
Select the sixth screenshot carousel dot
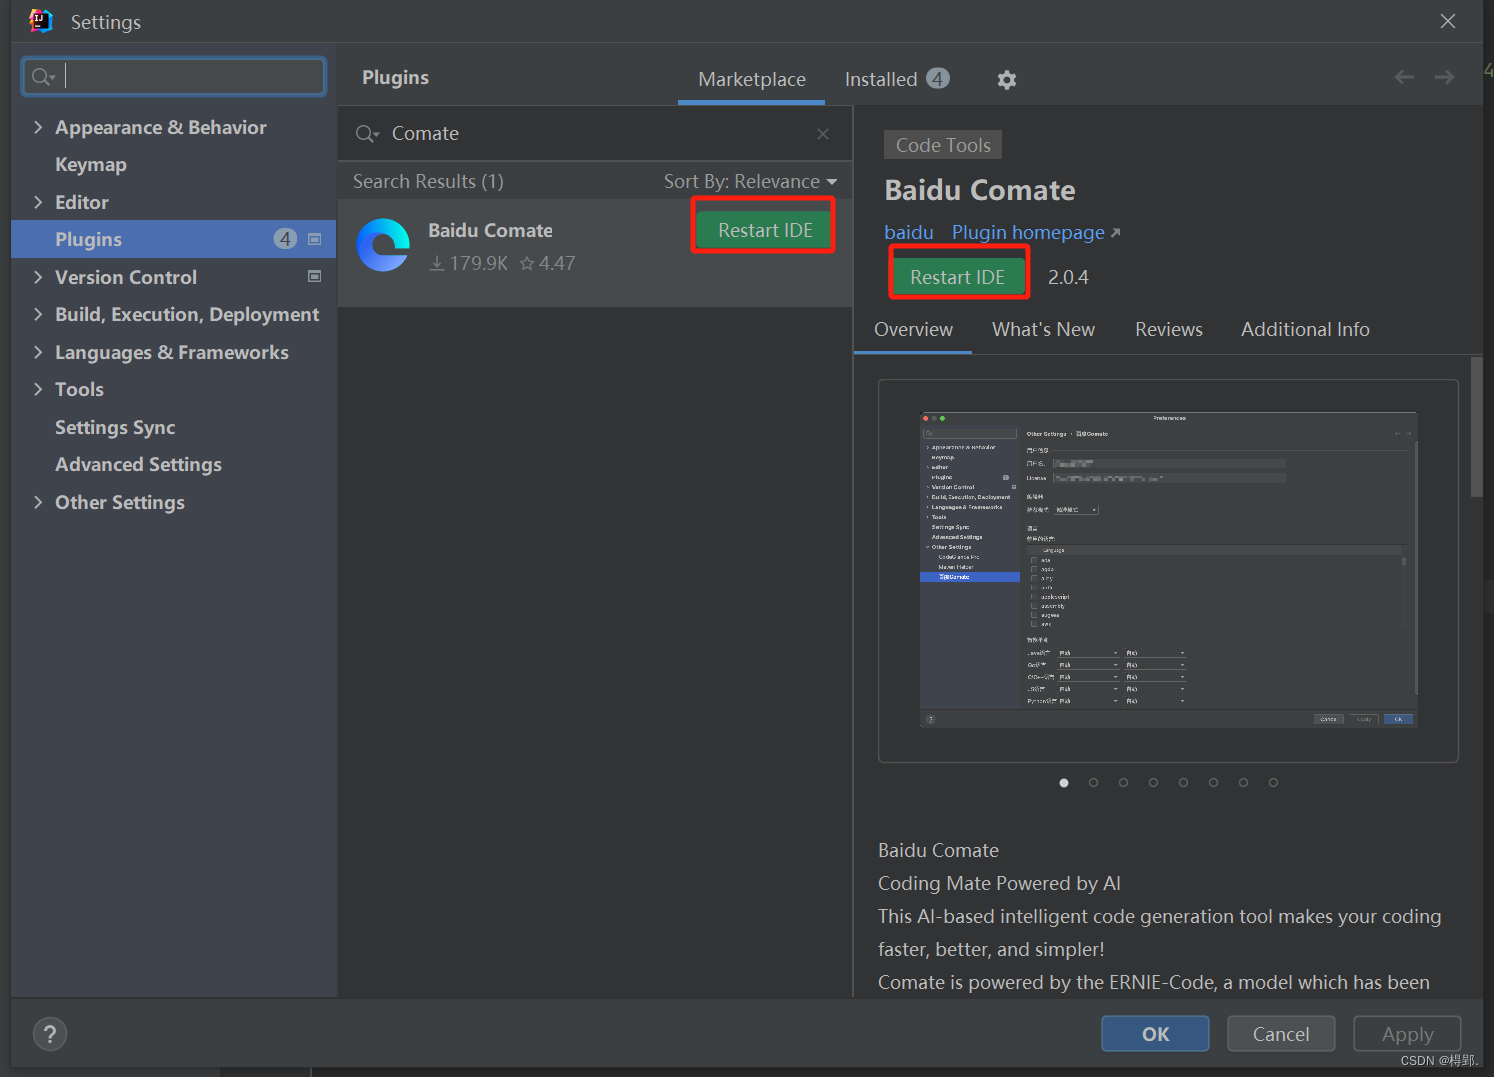[1213, 783]
